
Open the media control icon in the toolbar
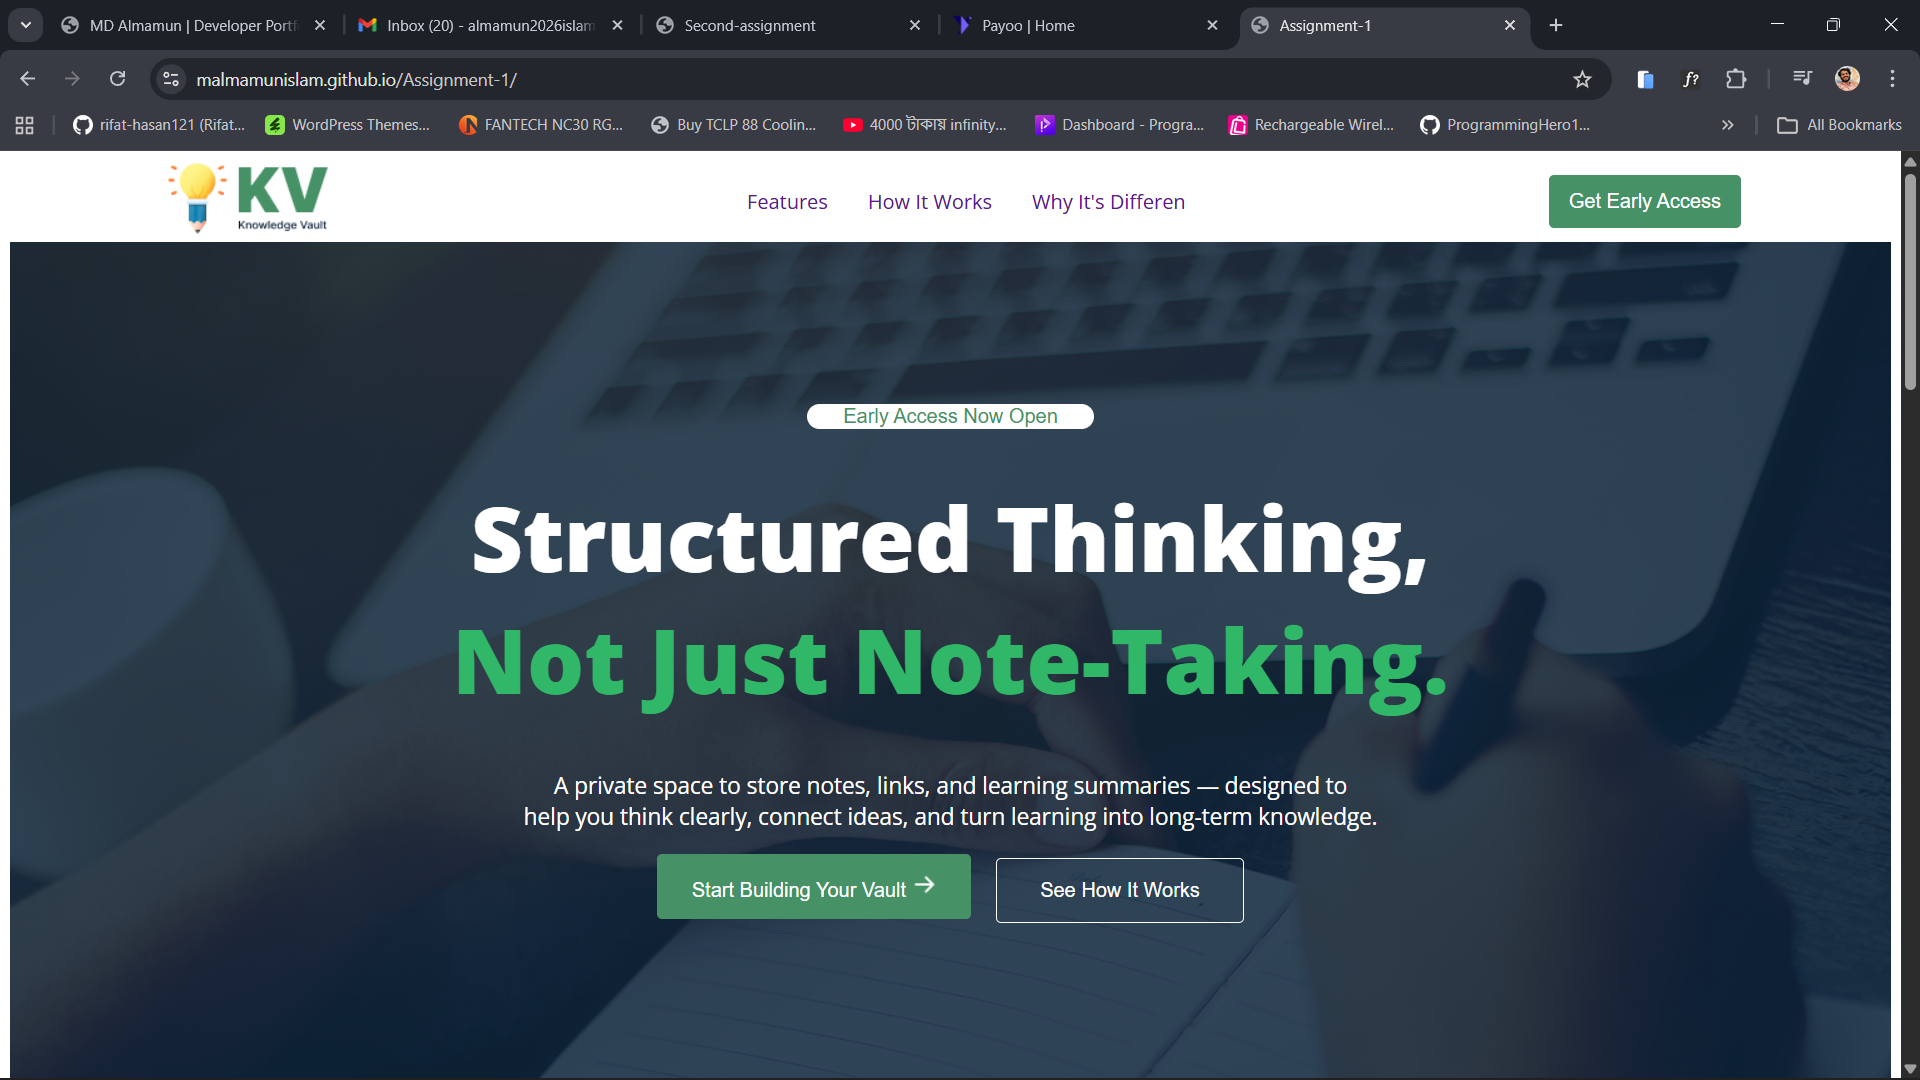click(x=1802, y=78)
